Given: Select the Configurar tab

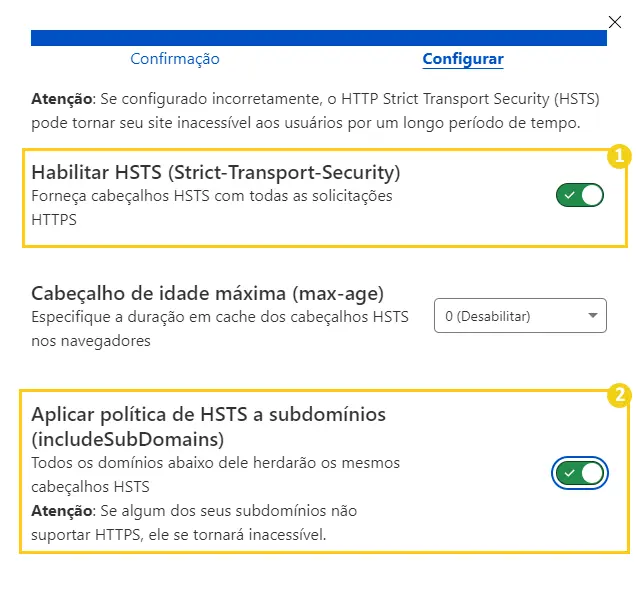Looking at the screenshot, I should 462,59.
